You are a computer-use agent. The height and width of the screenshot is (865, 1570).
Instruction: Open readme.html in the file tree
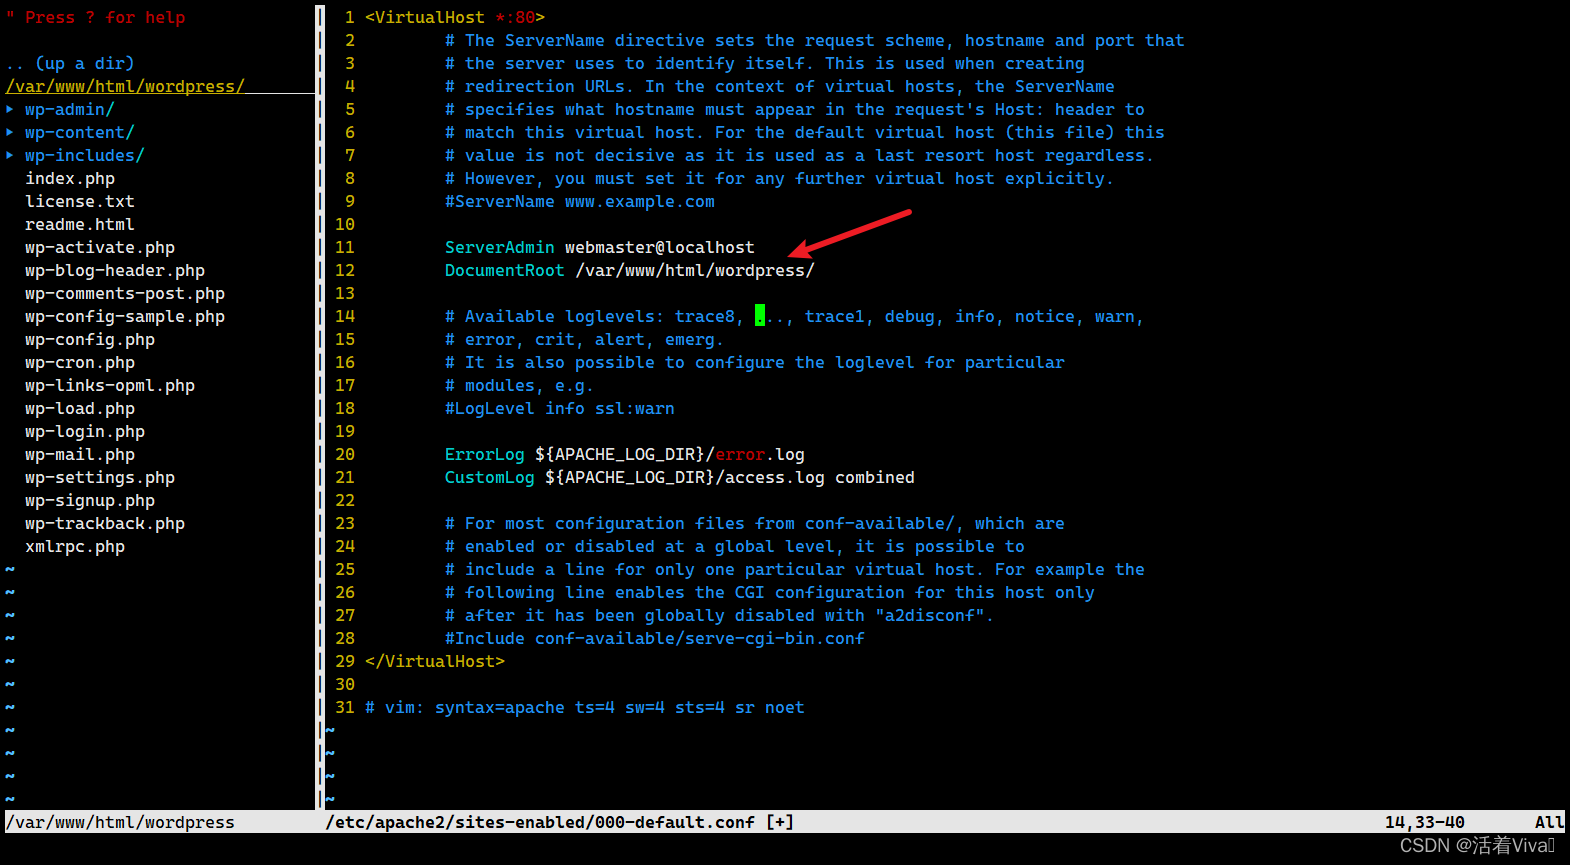click(80, 224)
